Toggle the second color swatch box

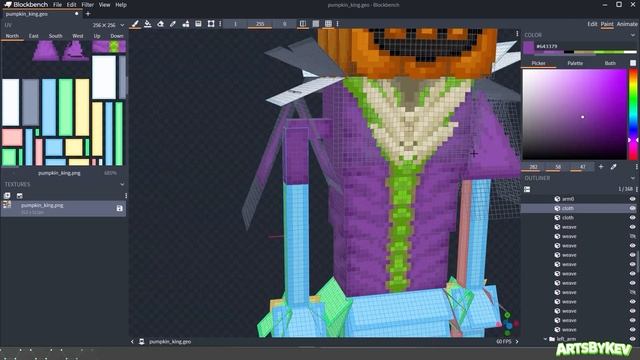633,63
